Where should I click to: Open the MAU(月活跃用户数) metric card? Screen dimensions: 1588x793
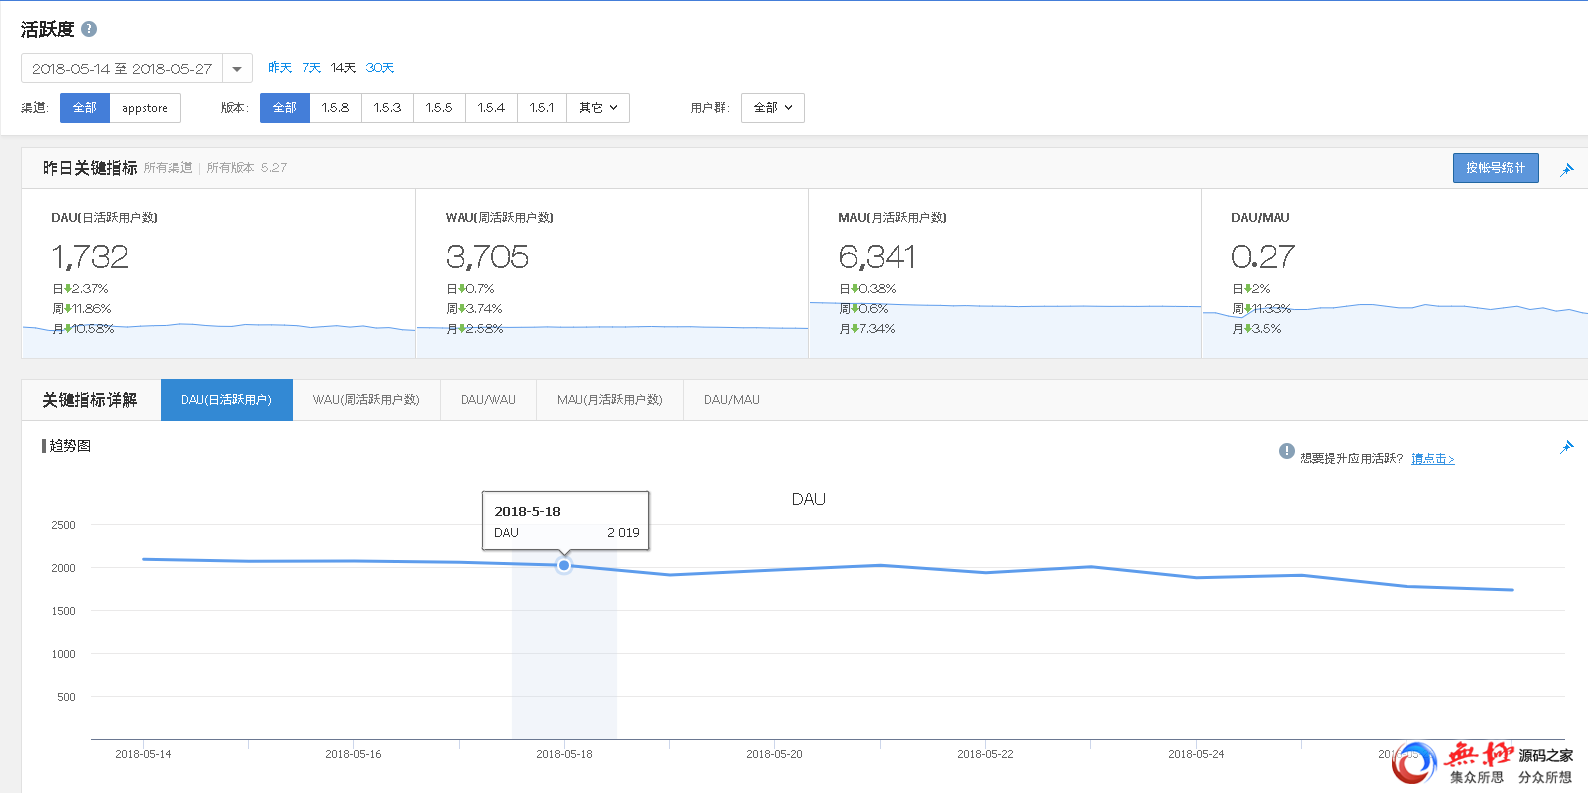click(1005, 273)
